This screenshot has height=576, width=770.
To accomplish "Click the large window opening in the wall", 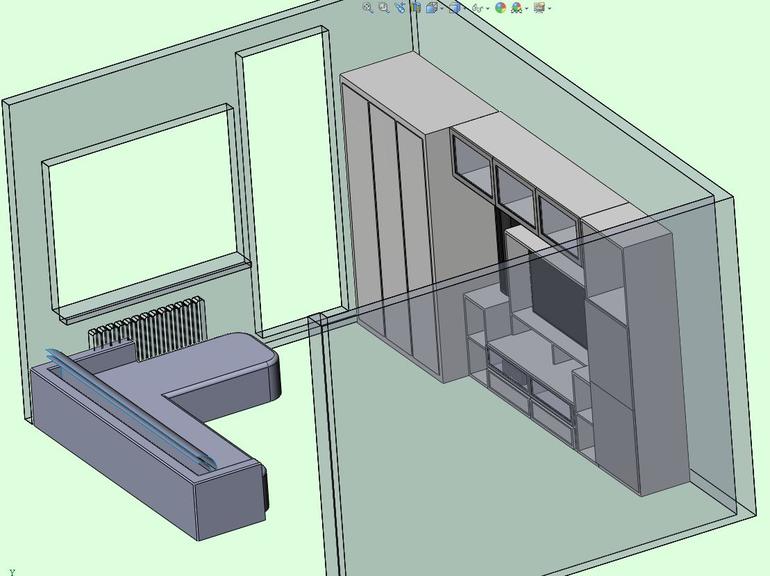I will point(140,210).
